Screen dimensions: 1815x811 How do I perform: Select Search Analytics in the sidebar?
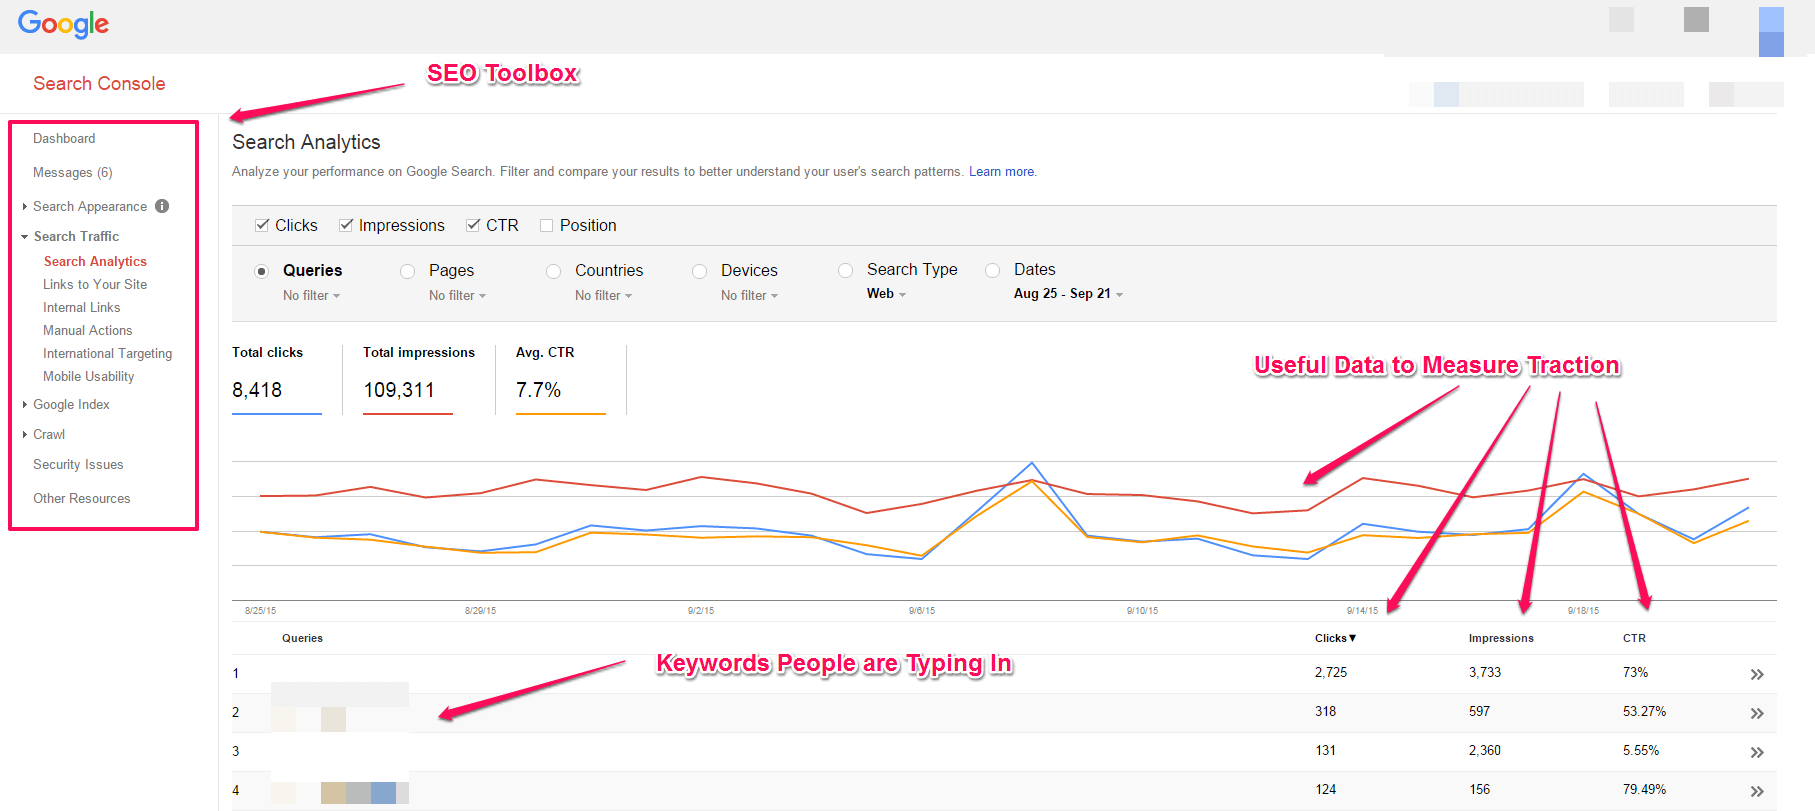(95, 261)
